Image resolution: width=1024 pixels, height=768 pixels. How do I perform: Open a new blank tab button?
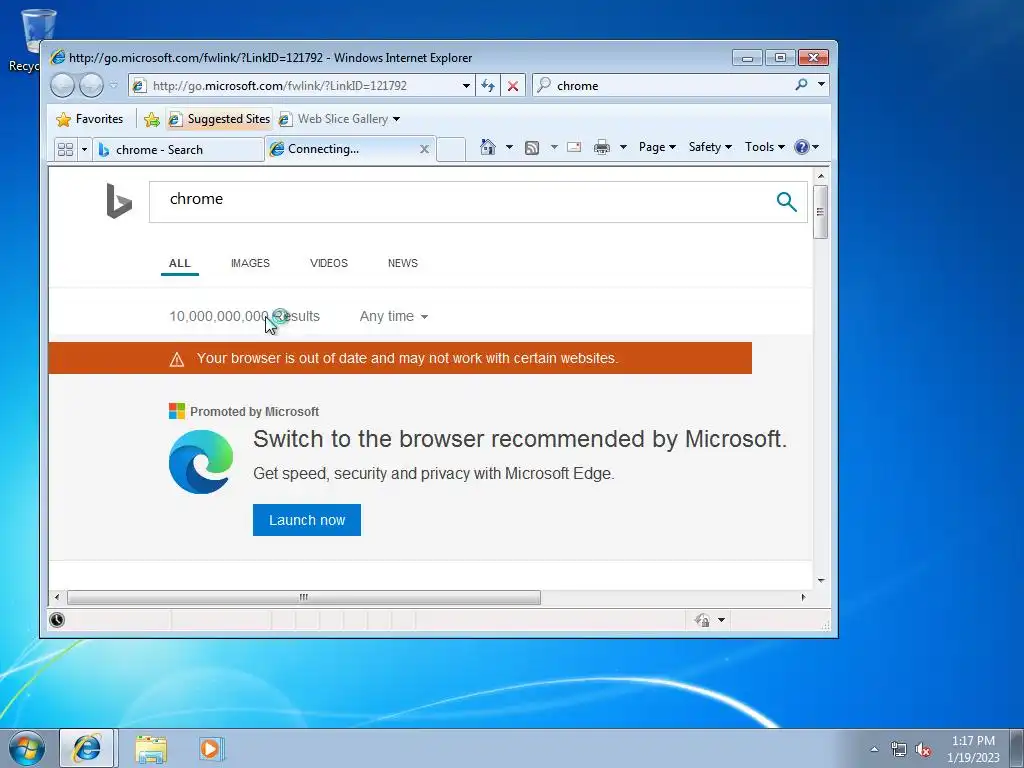[x=451, y=150]
